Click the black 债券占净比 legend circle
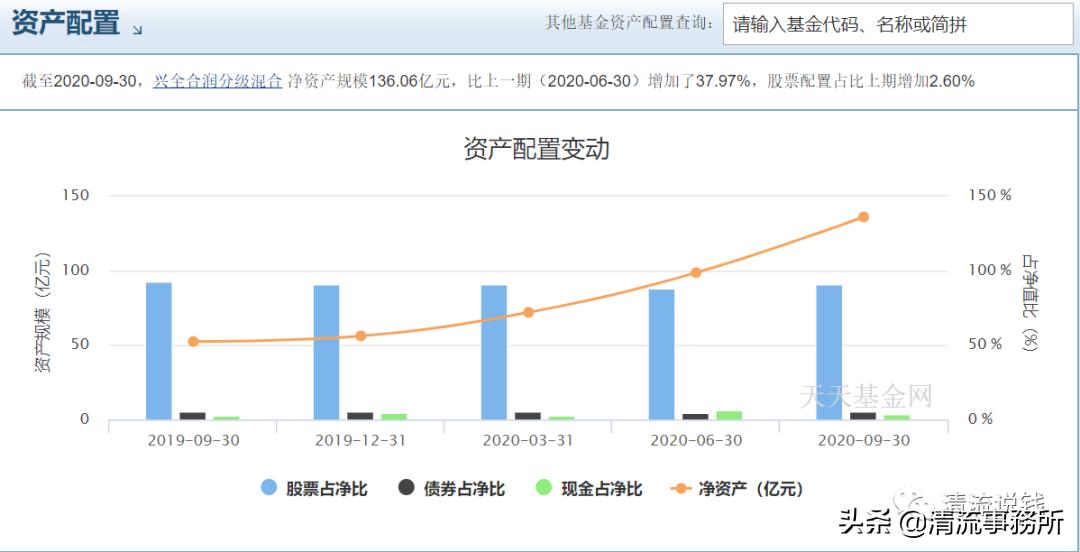 pyautogui.click(x=406, y=489)
